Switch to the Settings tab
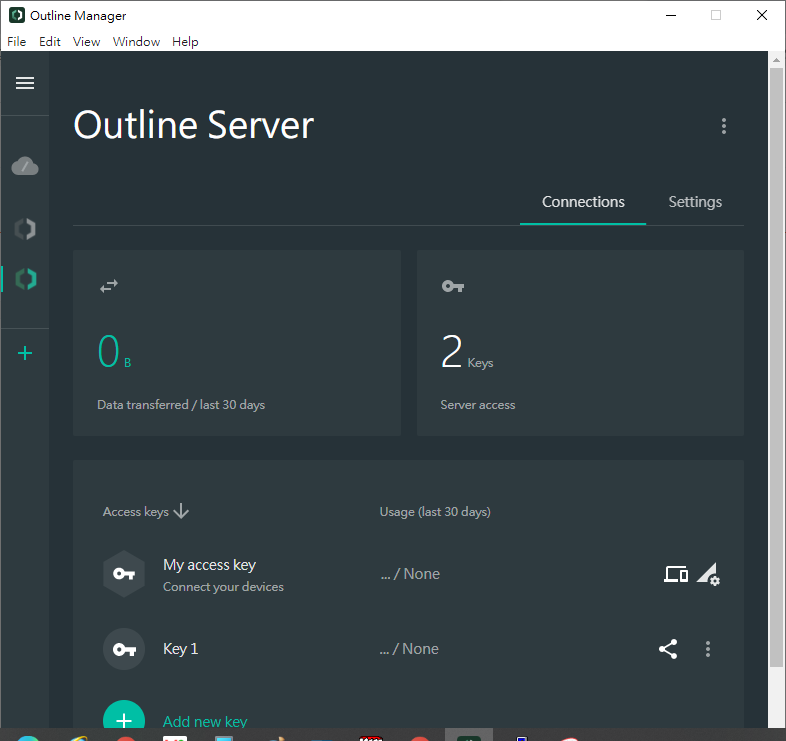786x741 pixels. (x=695, y=202)
